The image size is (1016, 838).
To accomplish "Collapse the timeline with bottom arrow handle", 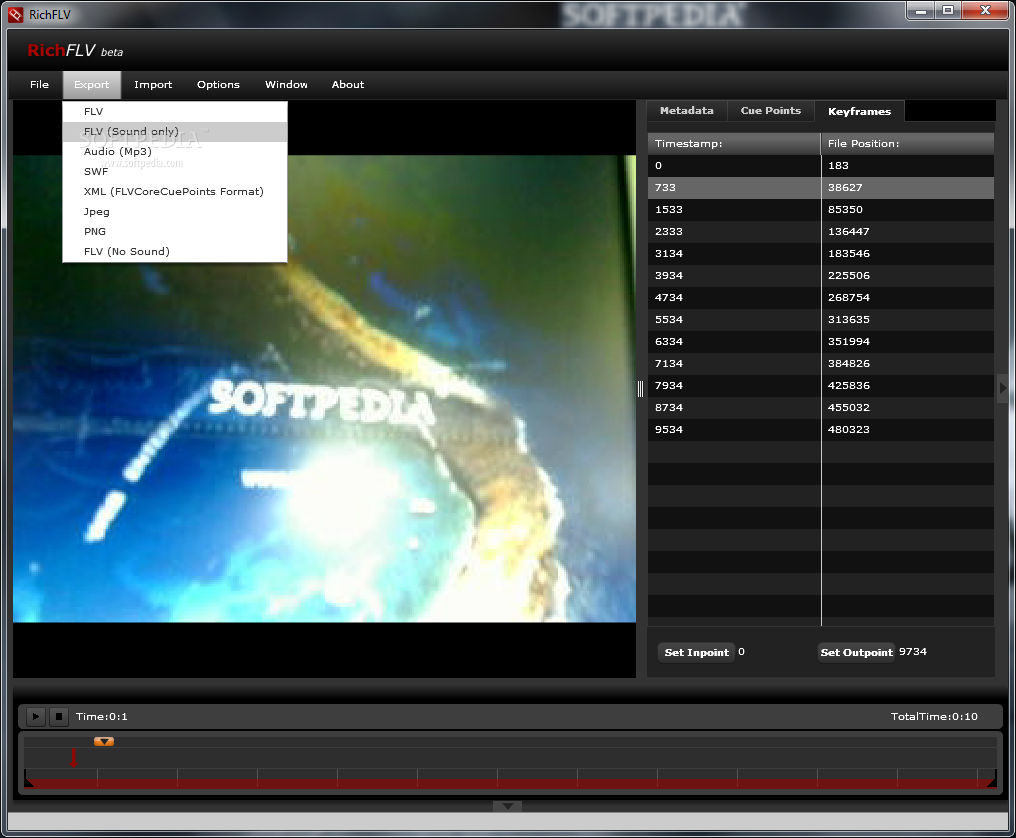I will click(507, 806).
